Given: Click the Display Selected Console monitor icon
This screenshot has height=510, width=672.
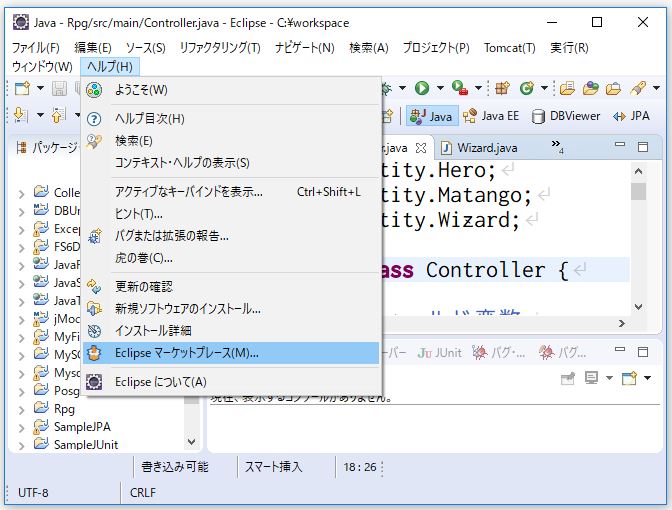Looking at the screenshot, I should pos(591,378).
